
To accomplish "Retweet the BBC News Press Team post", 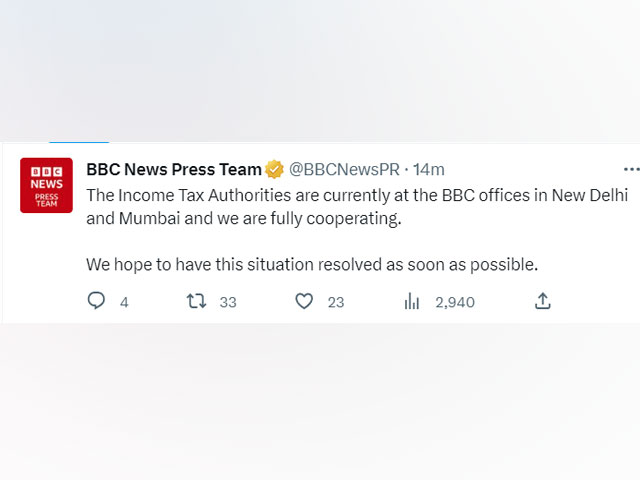I will pos(197,301).
